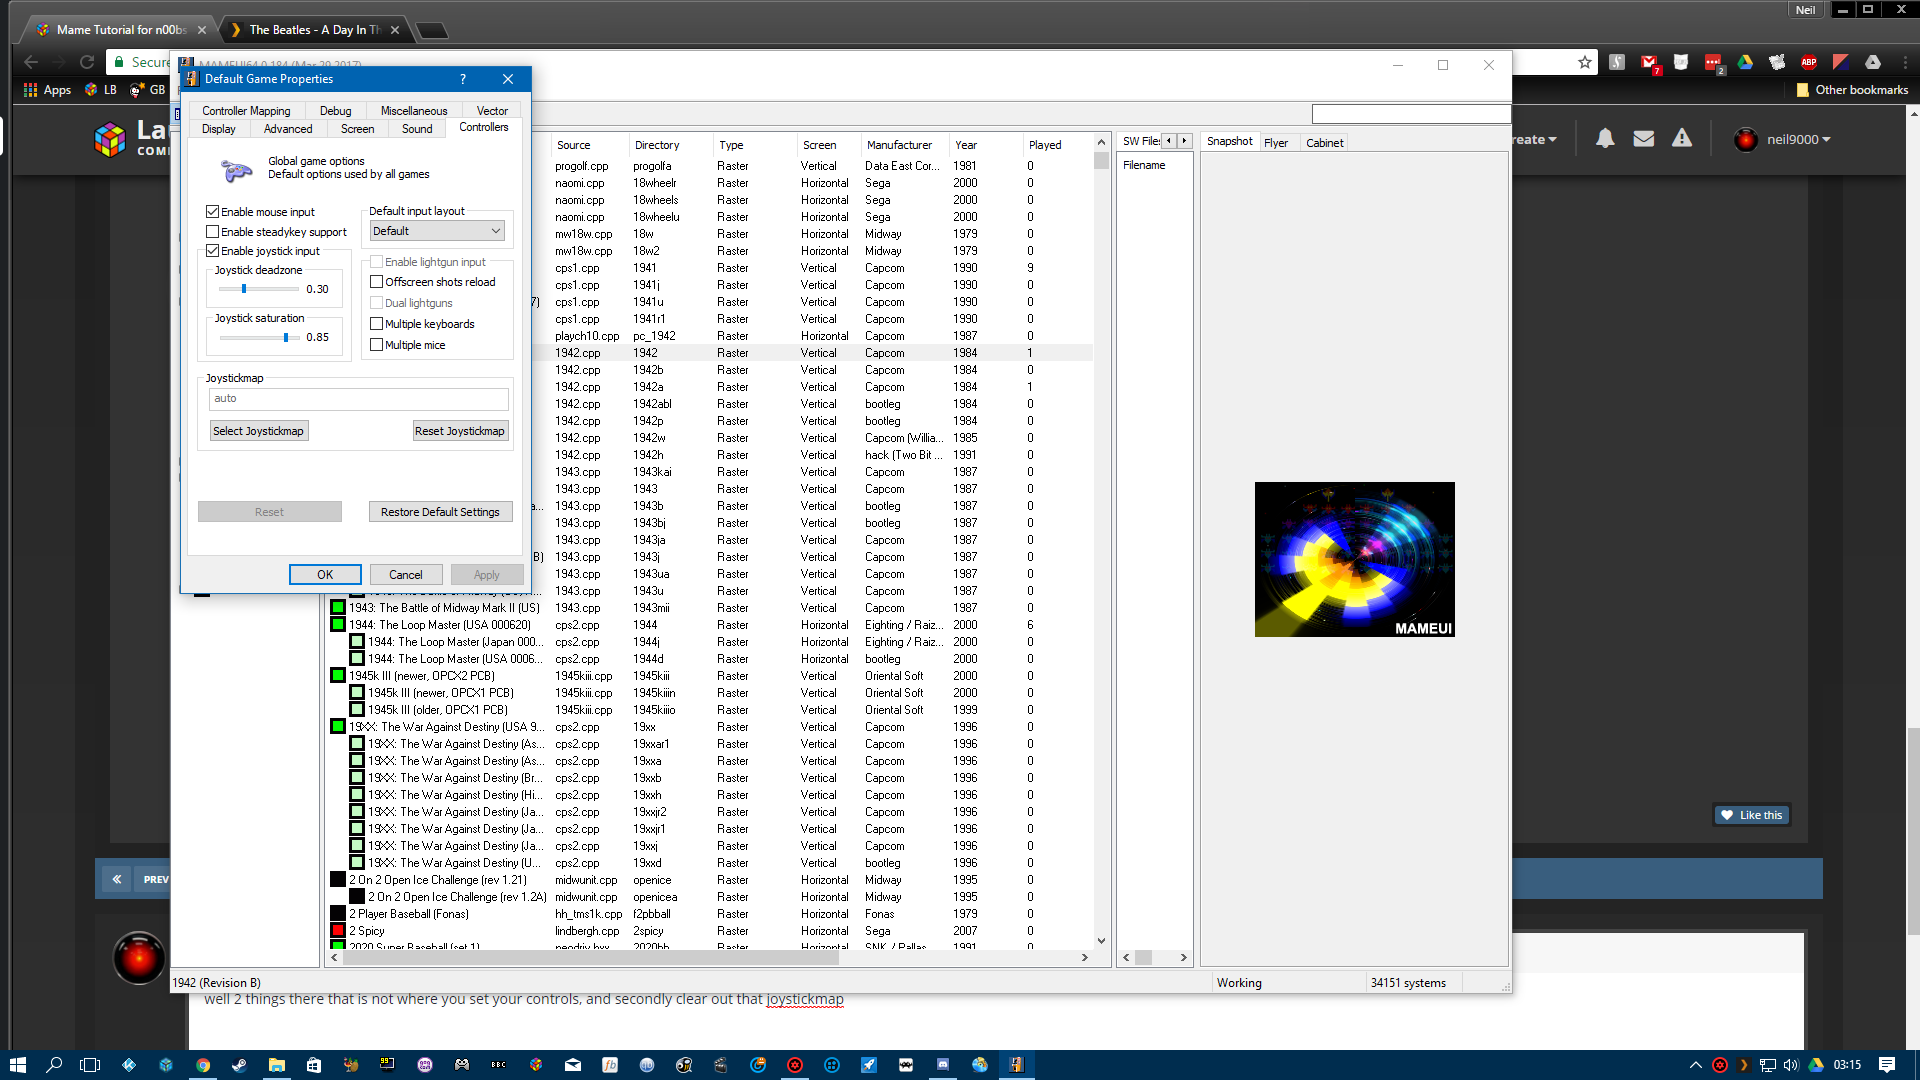Click the MAMEUI snapshot thumbnail image
1920x1080 pixels.
pyautogui.click(x=1355, y=559)
